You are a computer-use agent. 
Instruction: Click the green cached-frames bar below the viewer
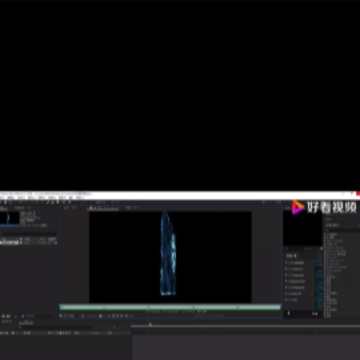coord(170,307)
